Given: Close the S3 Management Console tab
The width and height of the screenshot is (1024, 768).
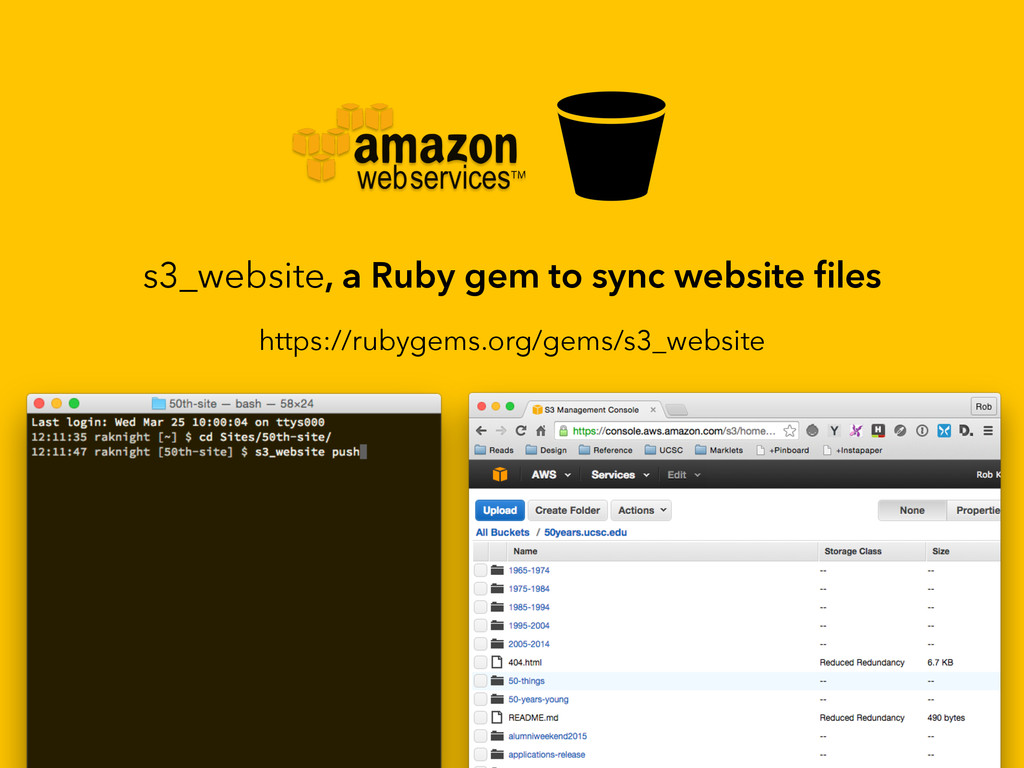Looking at the screenshot, I should point(652,409).
